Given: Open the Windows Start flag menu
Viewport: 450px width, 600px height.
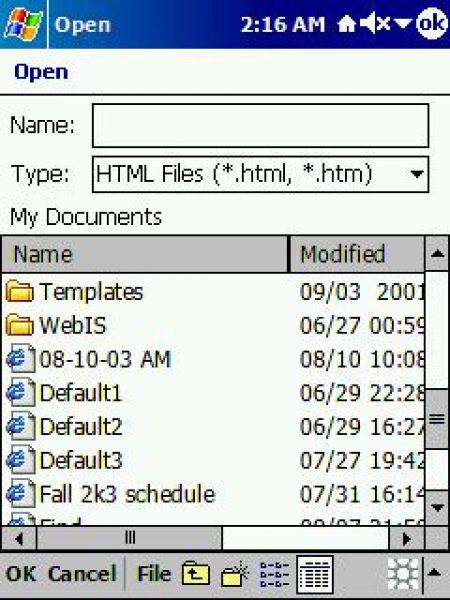Looking at the screenshot, I should (x=23, y=24).
